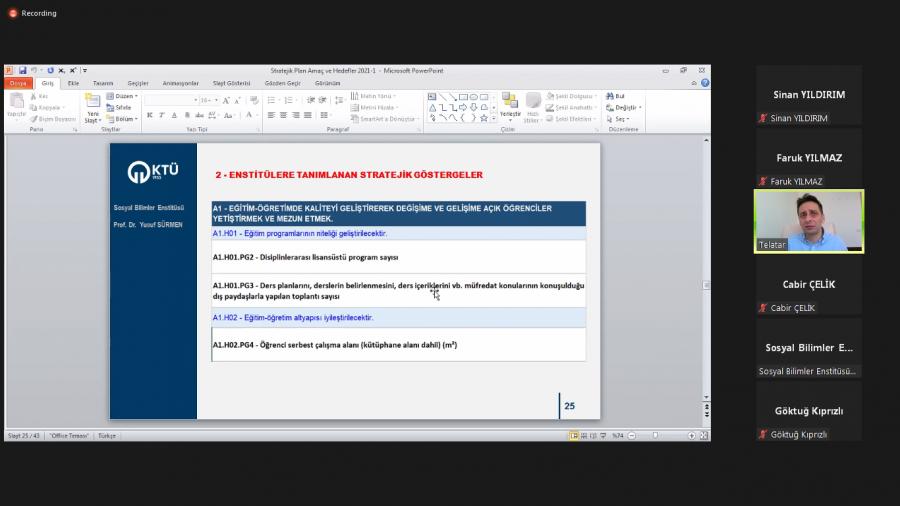900x506 pixels.
Task: Click fit slide to window icon
Action: point(704,436)
